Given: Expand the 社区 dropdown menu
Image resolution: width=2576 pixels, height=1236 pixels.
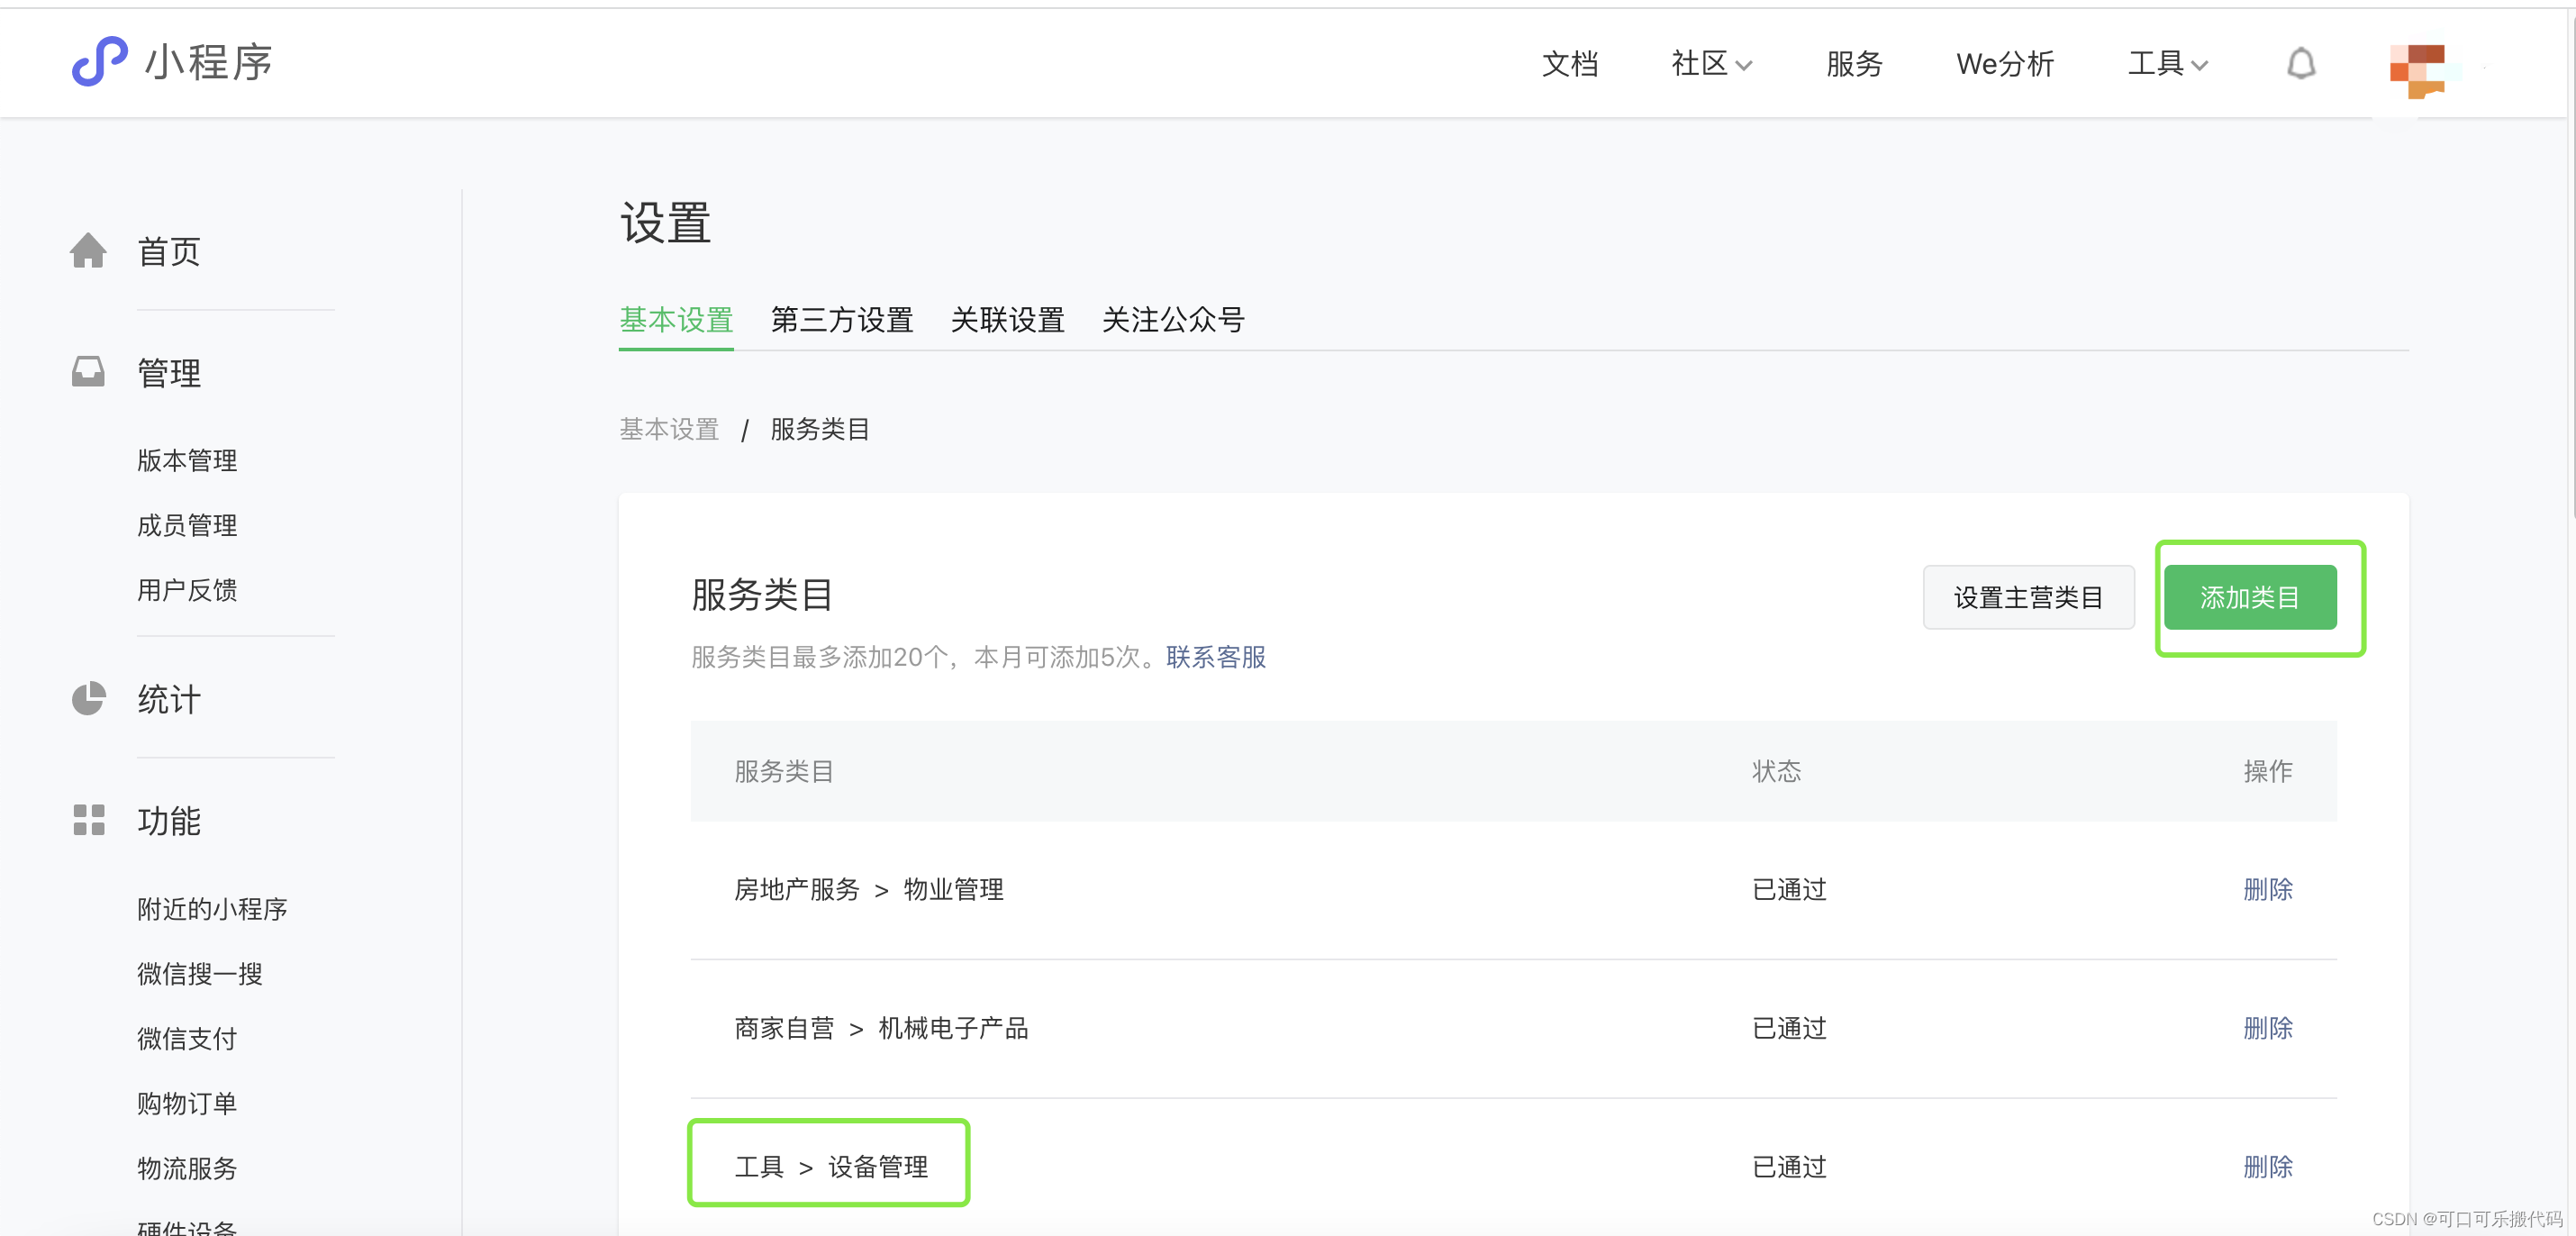Looking at the screenshot, I should pos(1710,64).
